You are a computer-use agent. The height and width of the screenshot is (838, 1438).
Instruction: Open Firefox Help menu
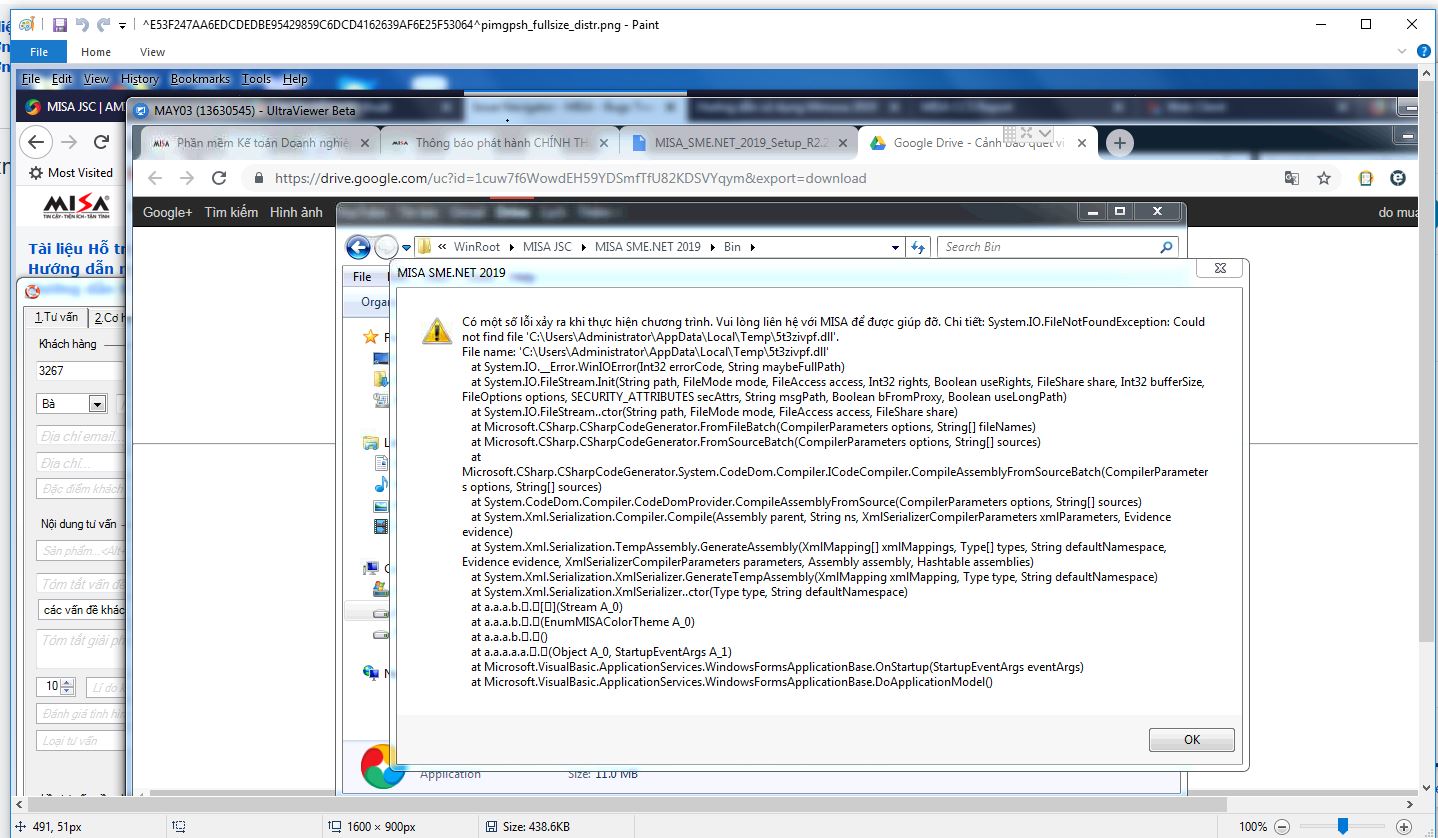pyautogui.click(x=295, y=79)
